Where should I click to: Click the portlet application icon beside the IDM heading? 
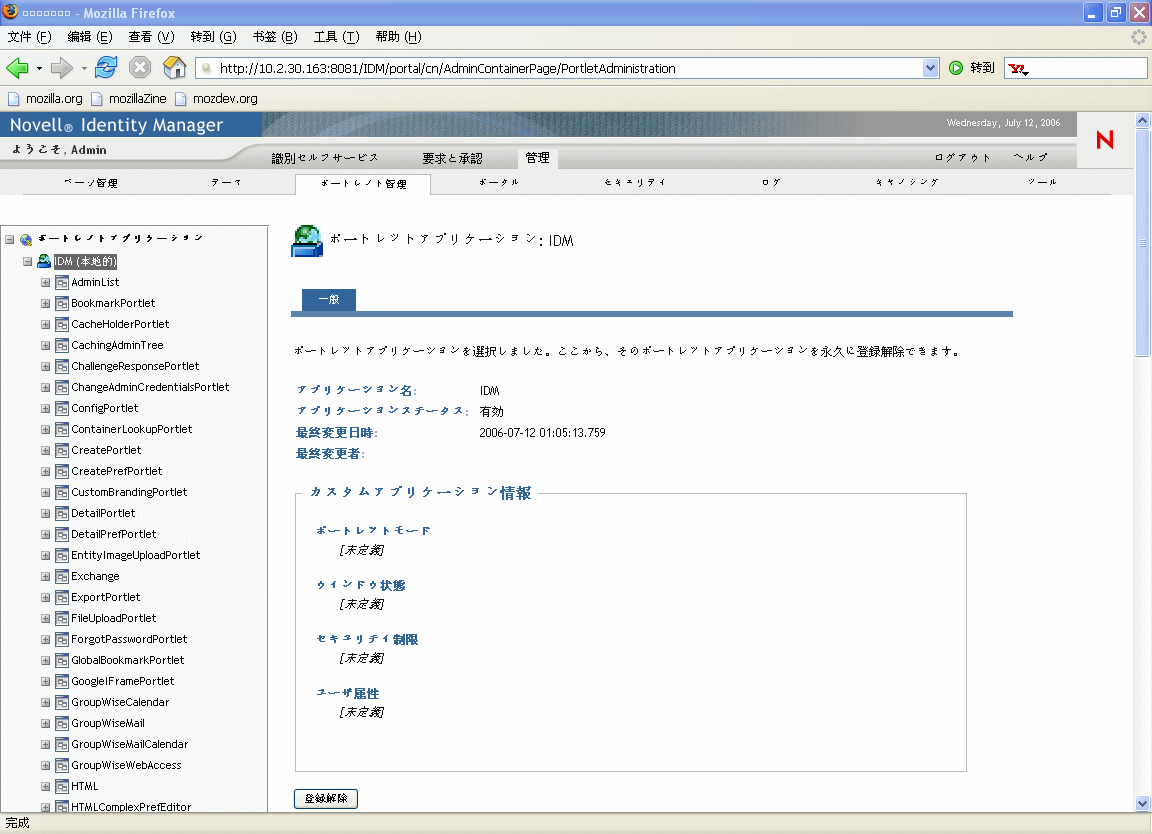pos(306,240)
